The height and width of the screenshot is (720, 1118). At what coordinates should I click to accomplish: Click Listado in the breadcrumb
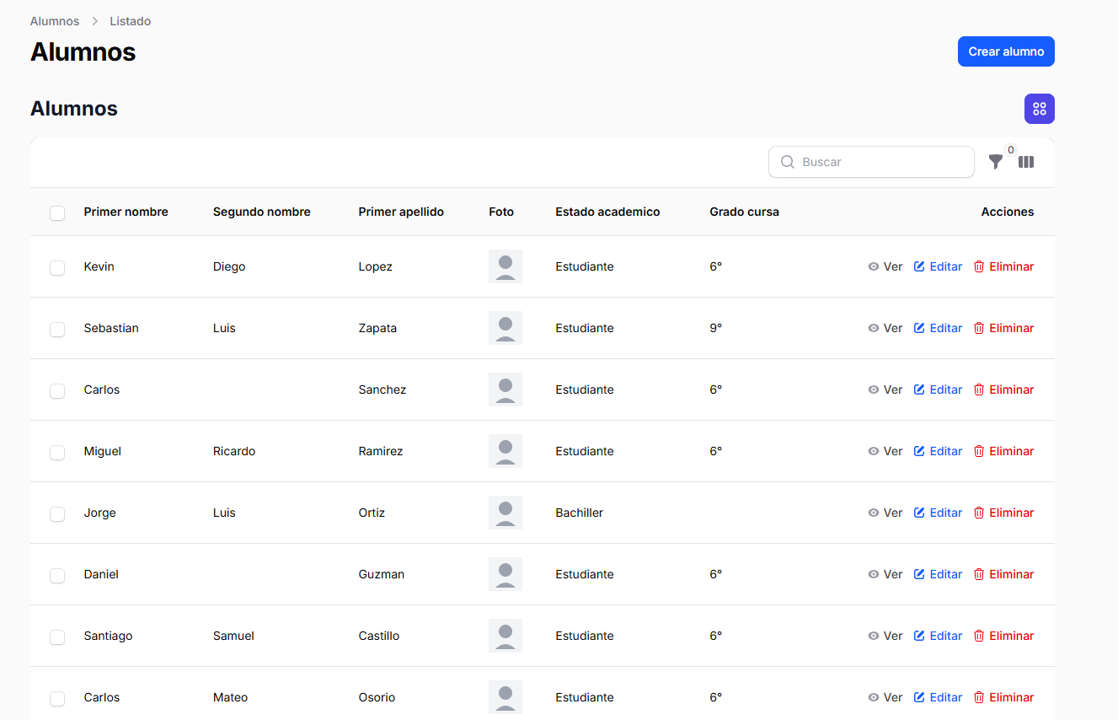(x=130, y=21)
